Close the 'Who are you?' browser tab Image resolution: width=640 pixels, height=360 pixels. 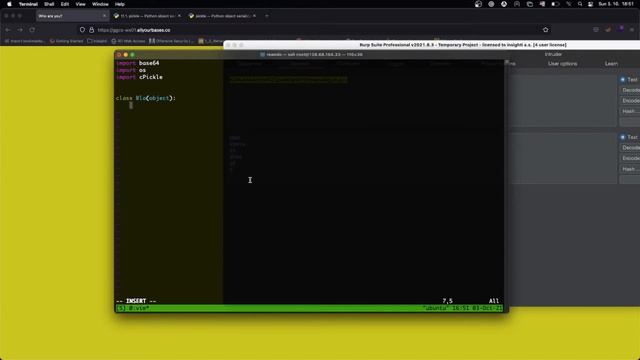click(x=104, y=16)
